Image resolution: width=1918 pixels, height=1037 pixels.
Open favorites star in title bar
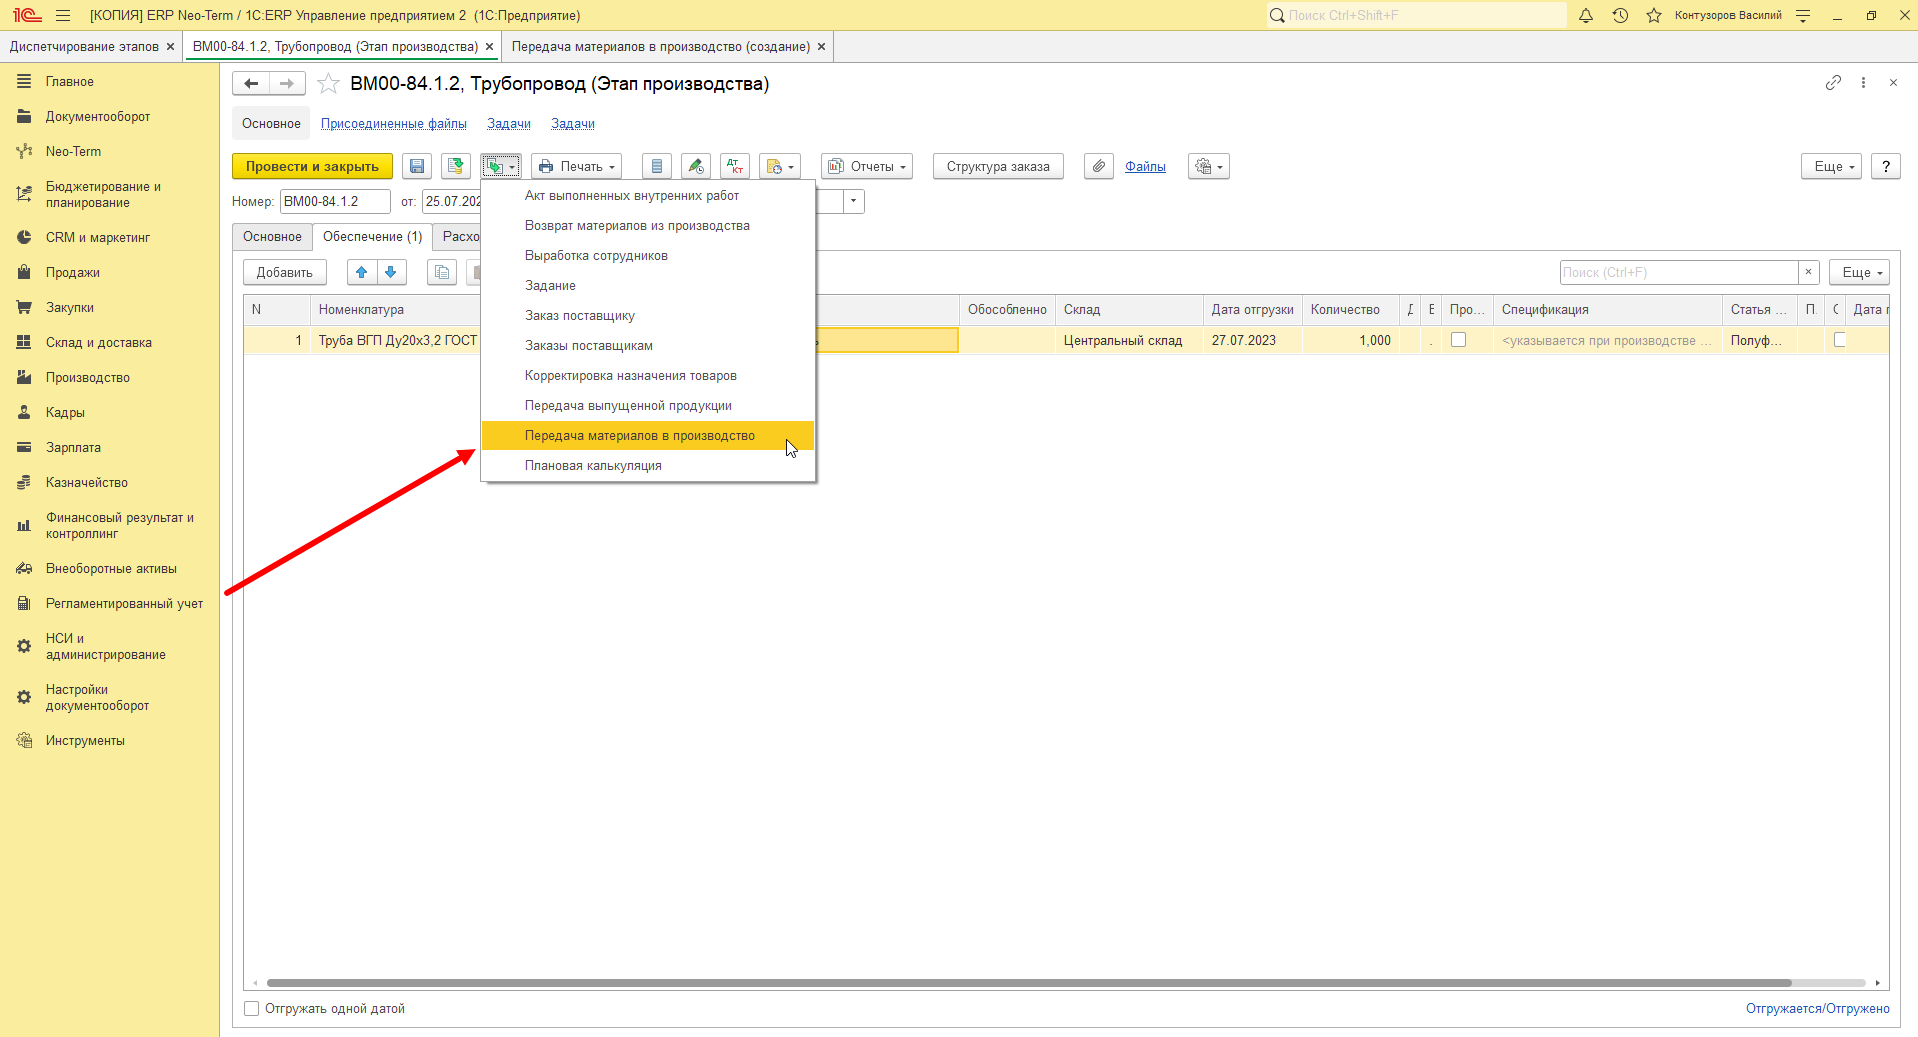tap(1654, 15)
